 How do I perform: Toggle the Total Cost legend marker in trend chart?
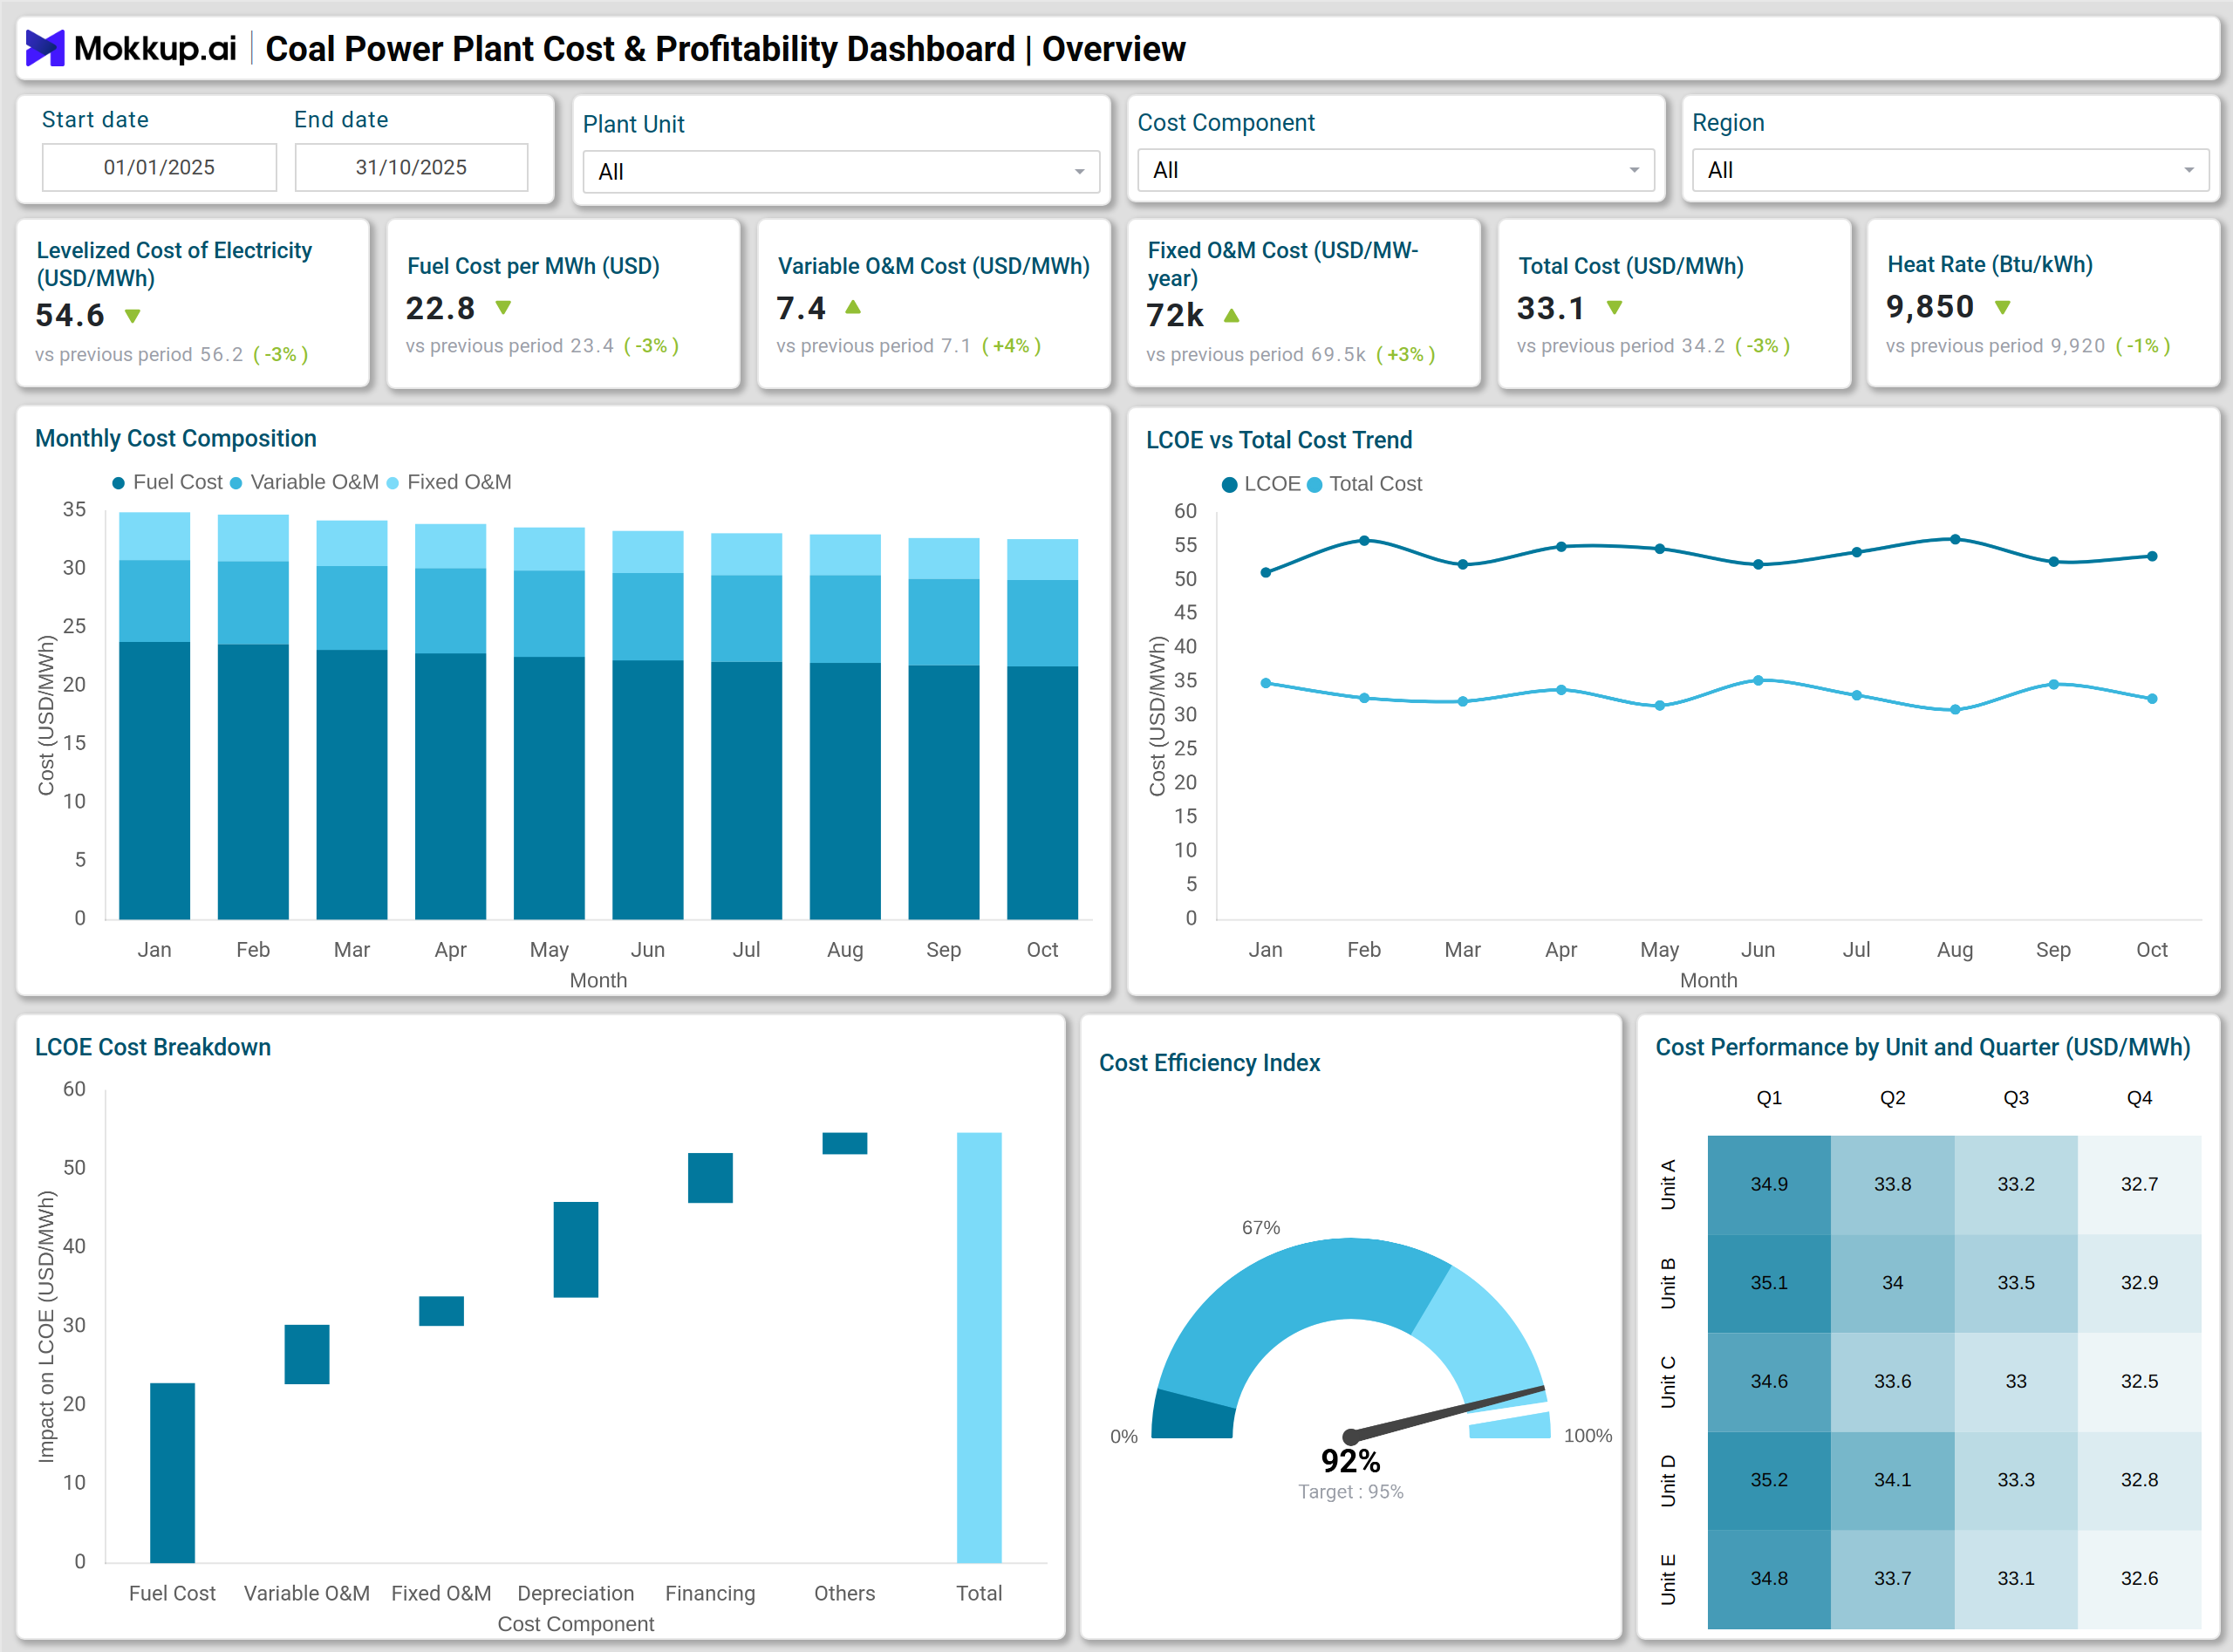tap(1315, 485)
